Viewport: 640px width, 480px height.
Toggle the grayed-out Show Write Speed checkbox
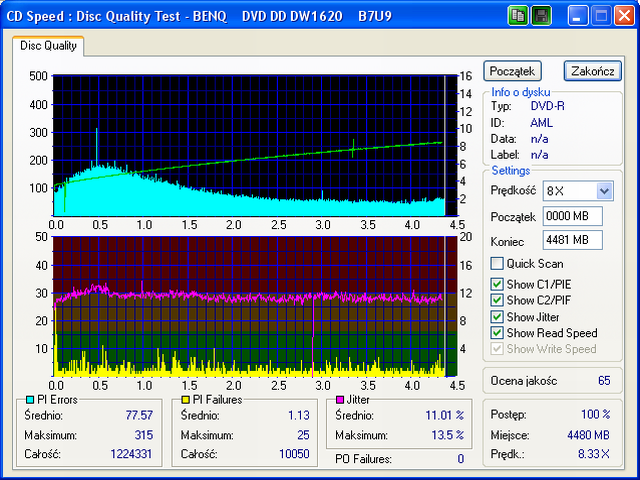497,349
